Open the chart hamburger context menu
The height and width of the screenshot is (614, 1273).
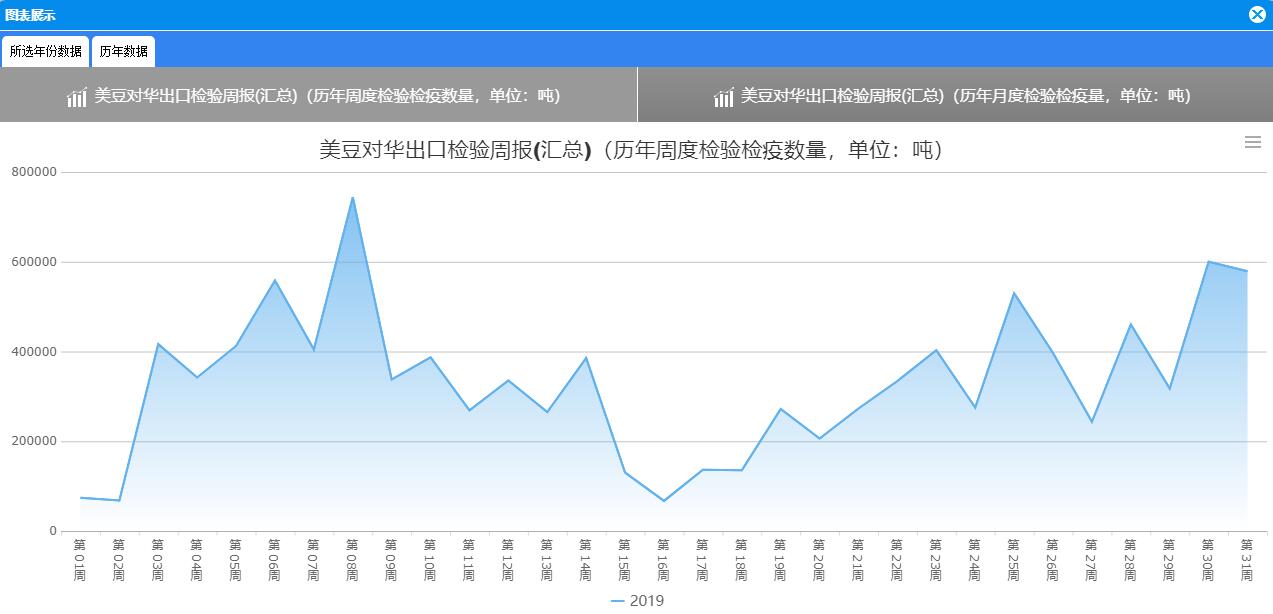1252,143
